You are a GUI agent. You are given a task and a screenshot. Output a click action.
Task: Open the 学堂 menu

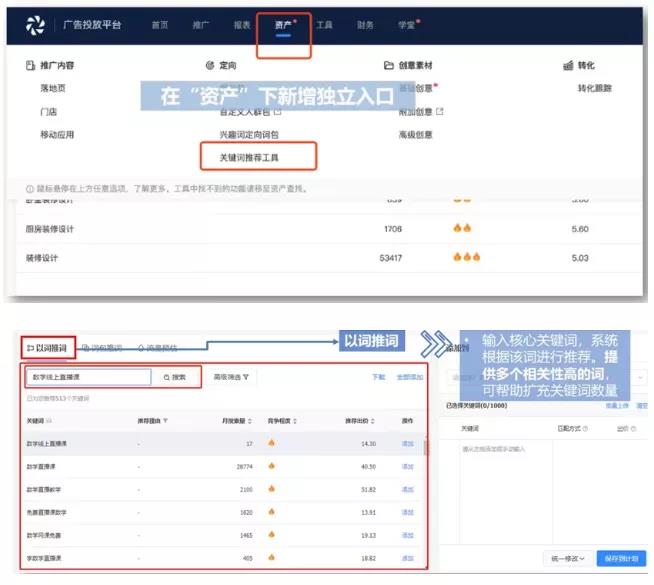407,25
